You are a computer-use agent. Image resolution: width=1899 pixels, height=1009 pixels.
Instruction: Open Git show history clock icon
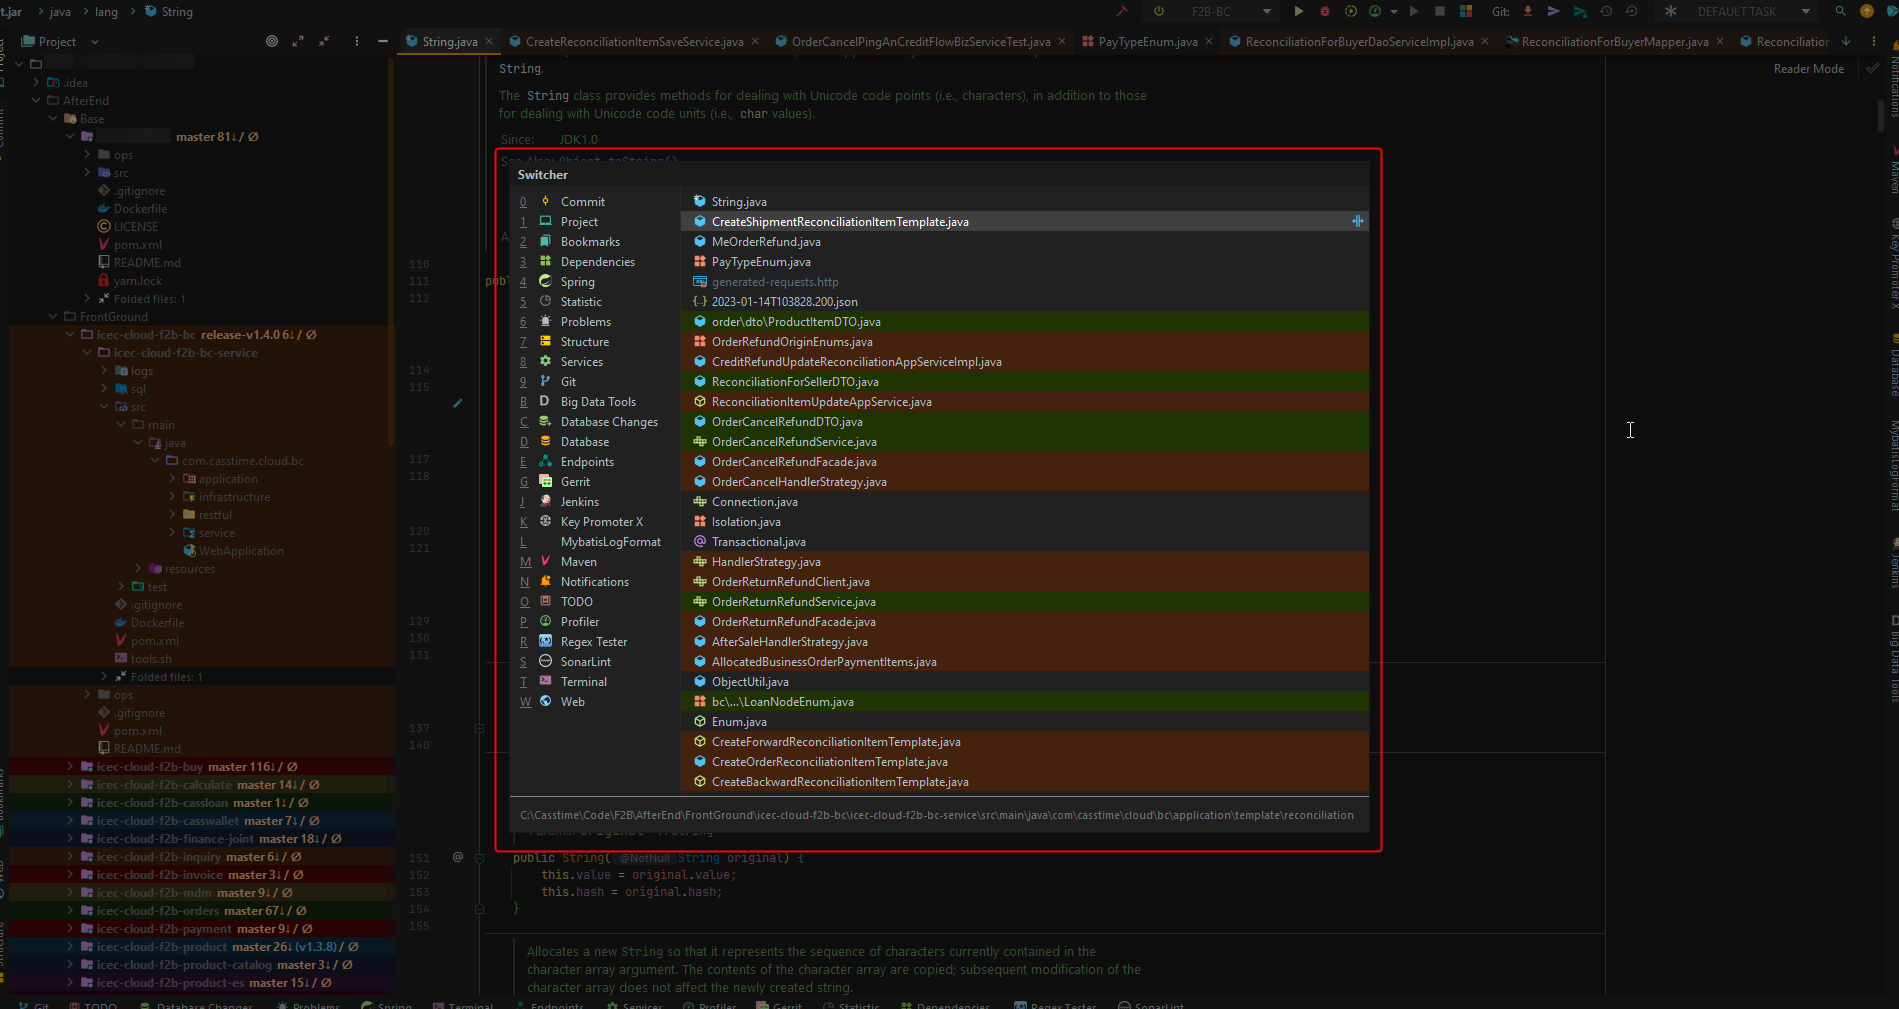pyautogui.click(x=1606, y=11)
